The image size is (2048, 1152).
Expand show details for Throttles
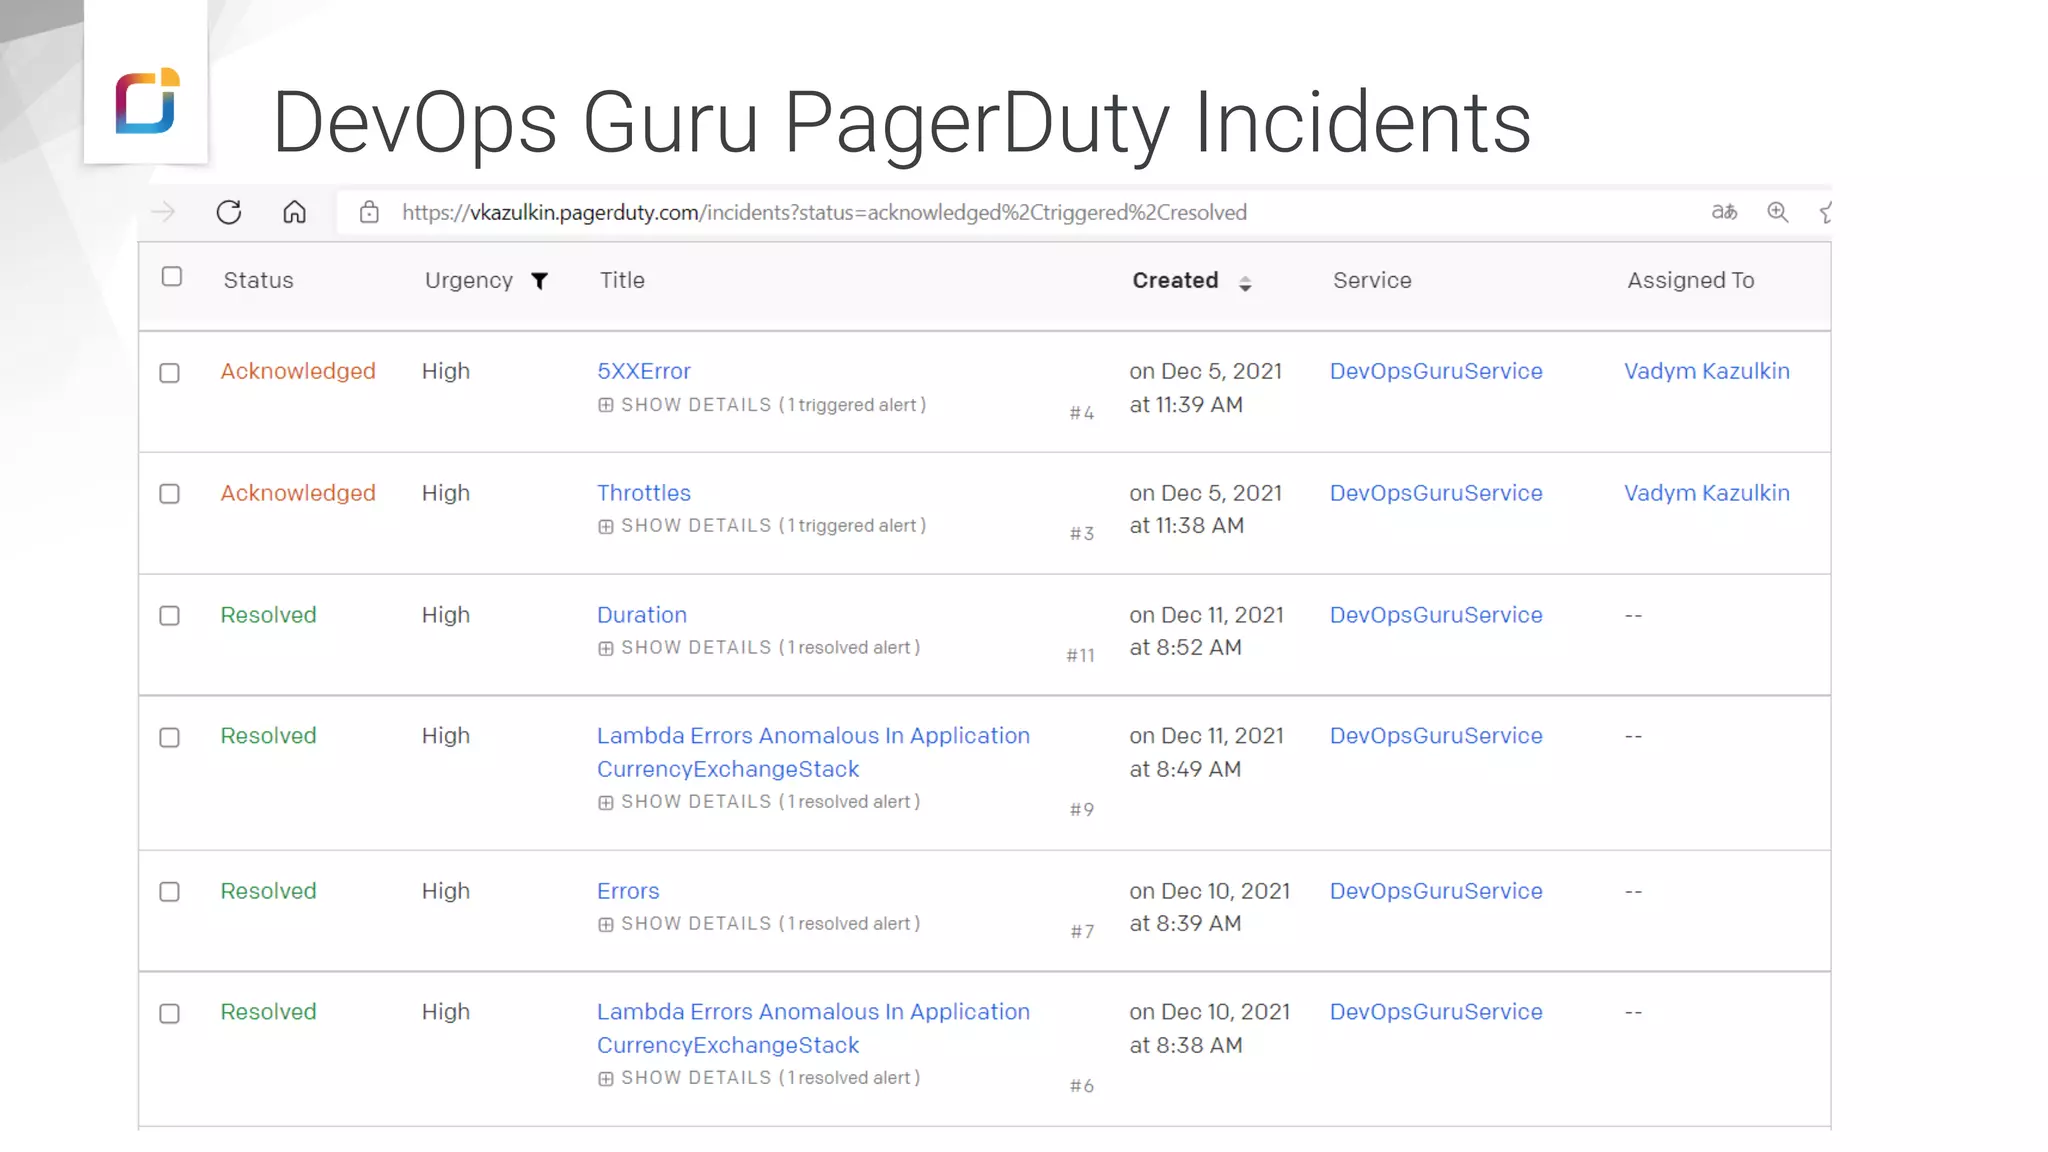point(762,526)
